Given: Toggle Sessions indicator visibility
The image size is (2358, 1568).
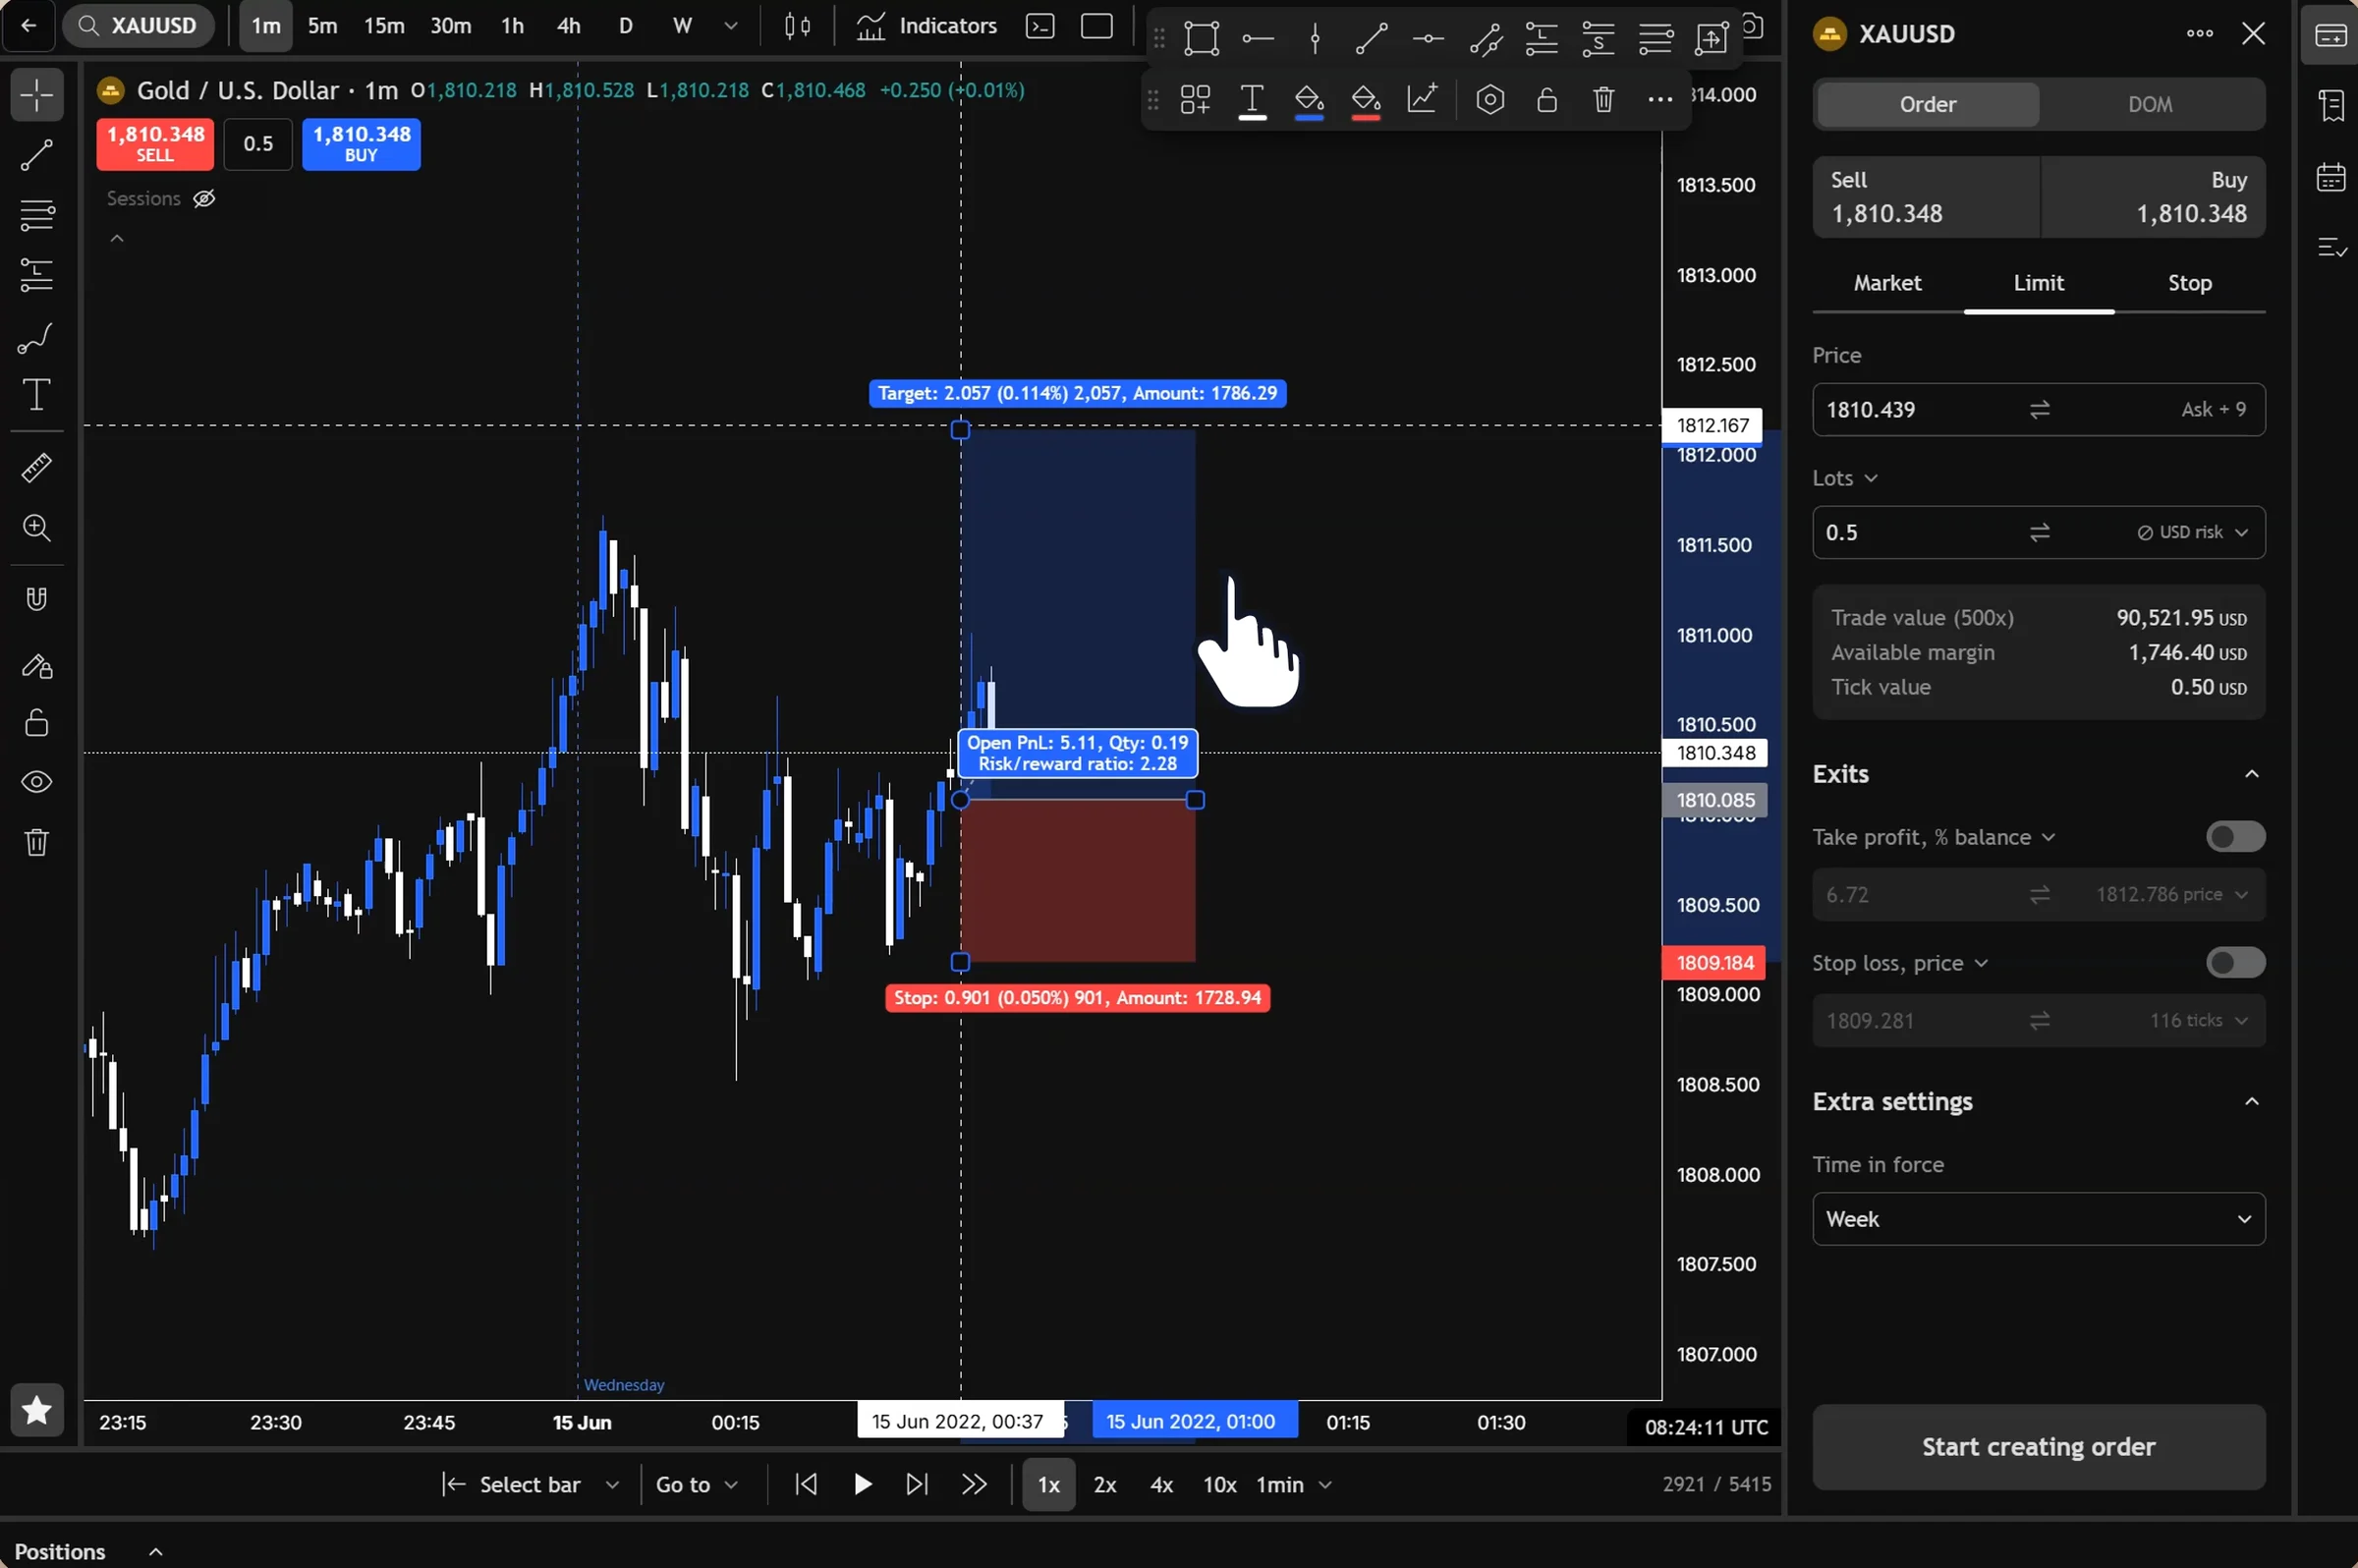Looking at the screenshot, I should 204,199.
